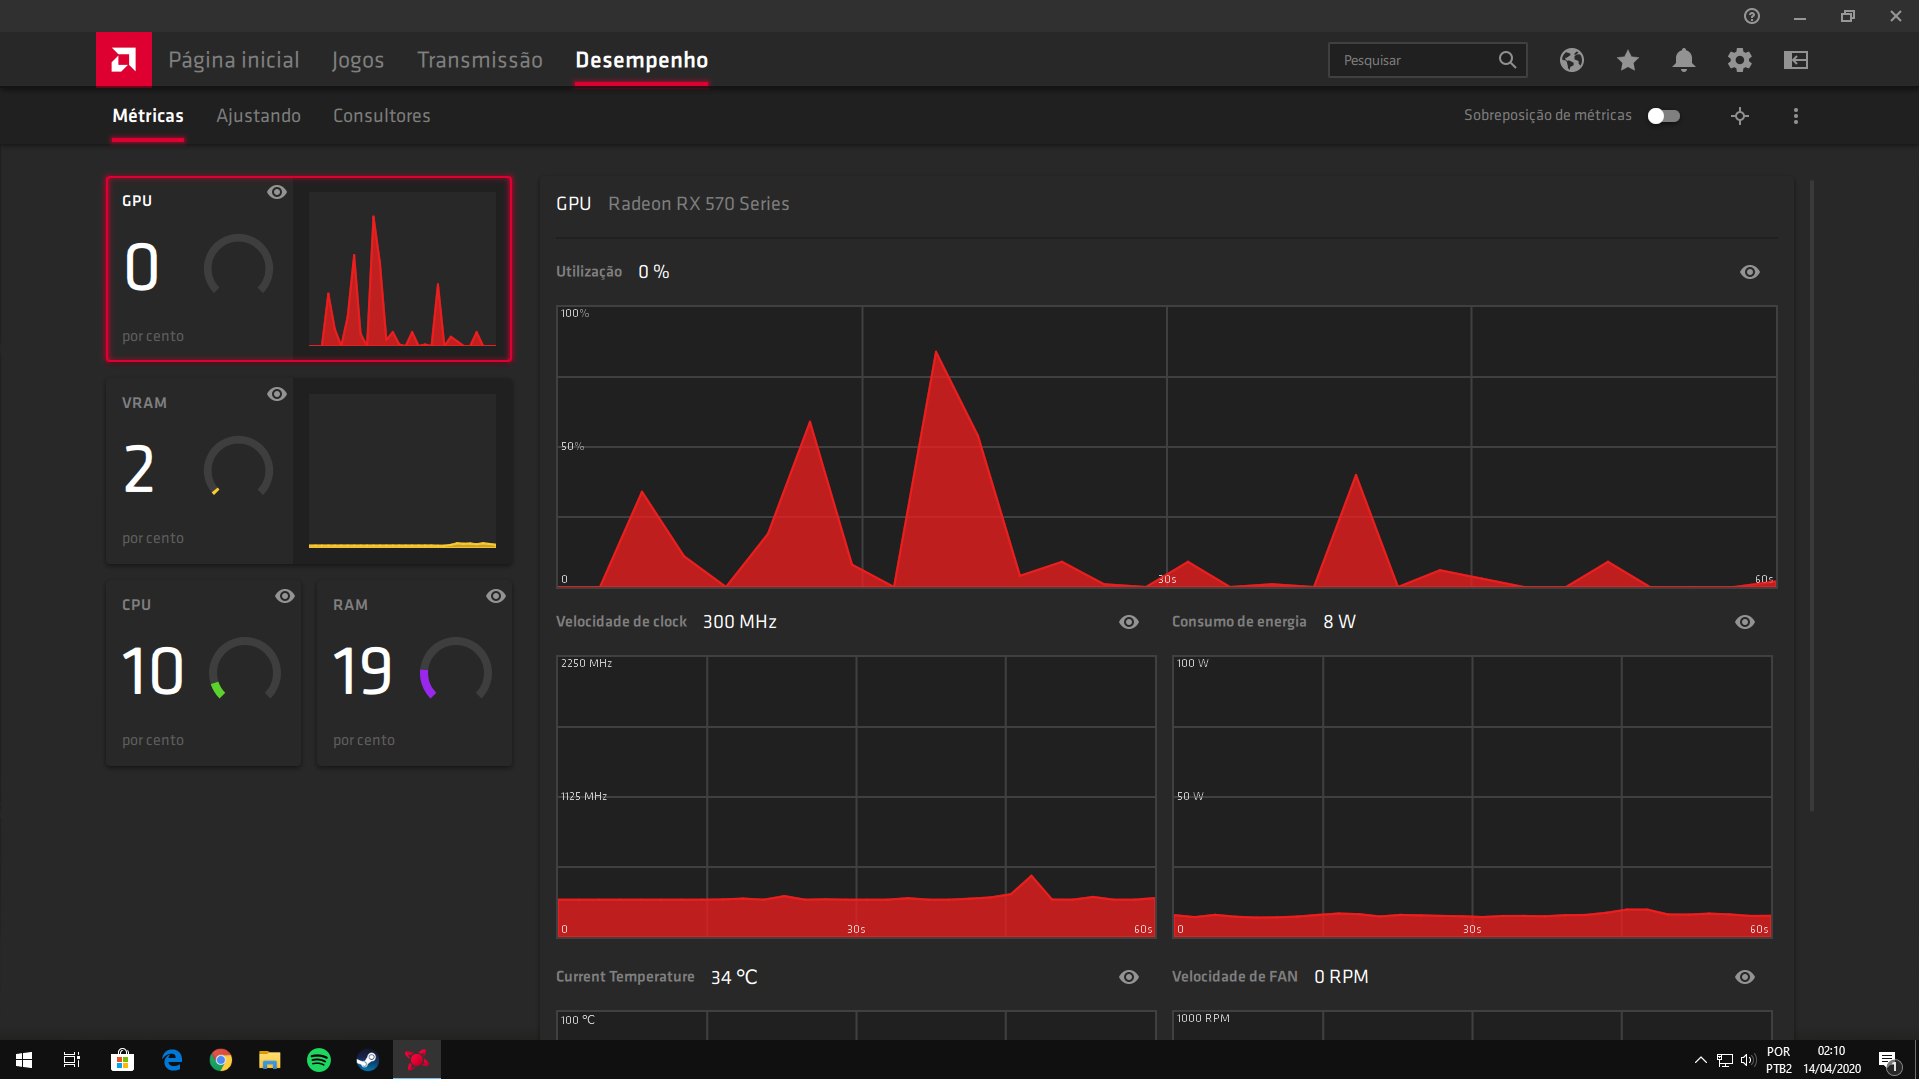Switch to Consultores sub-tab
The image size is (1919, 1079).
point(382,116)
